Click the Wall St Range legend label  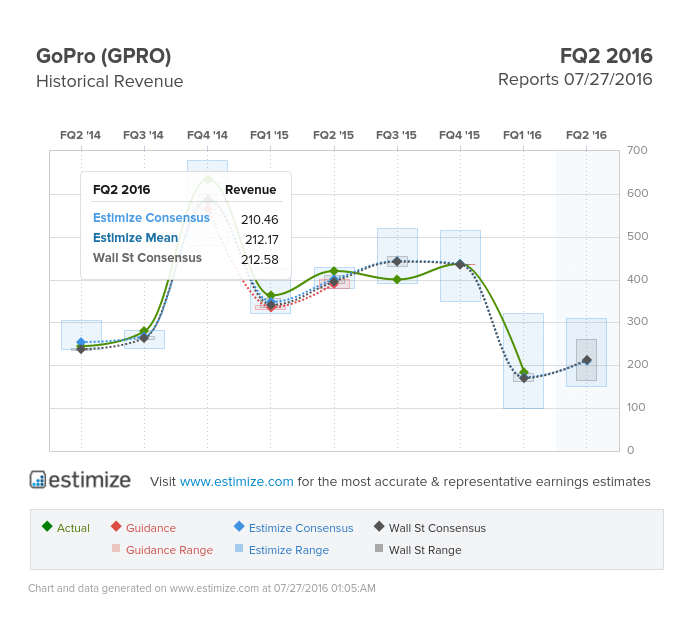(x=425, y=550)
